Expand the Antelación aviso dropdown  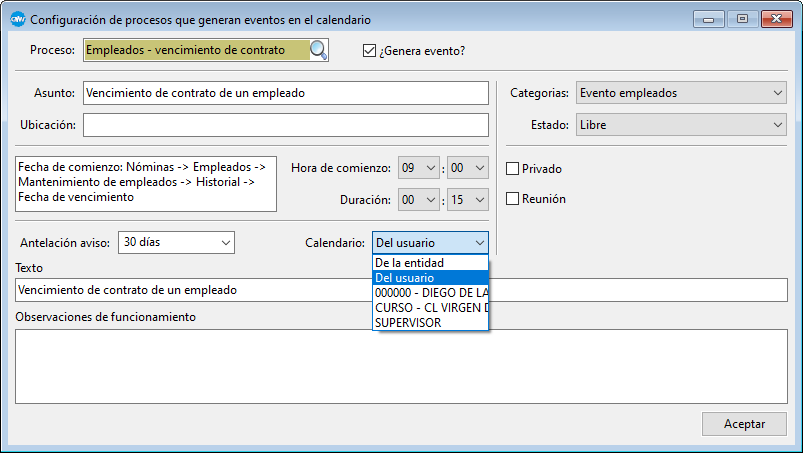(x=176, y=242)
